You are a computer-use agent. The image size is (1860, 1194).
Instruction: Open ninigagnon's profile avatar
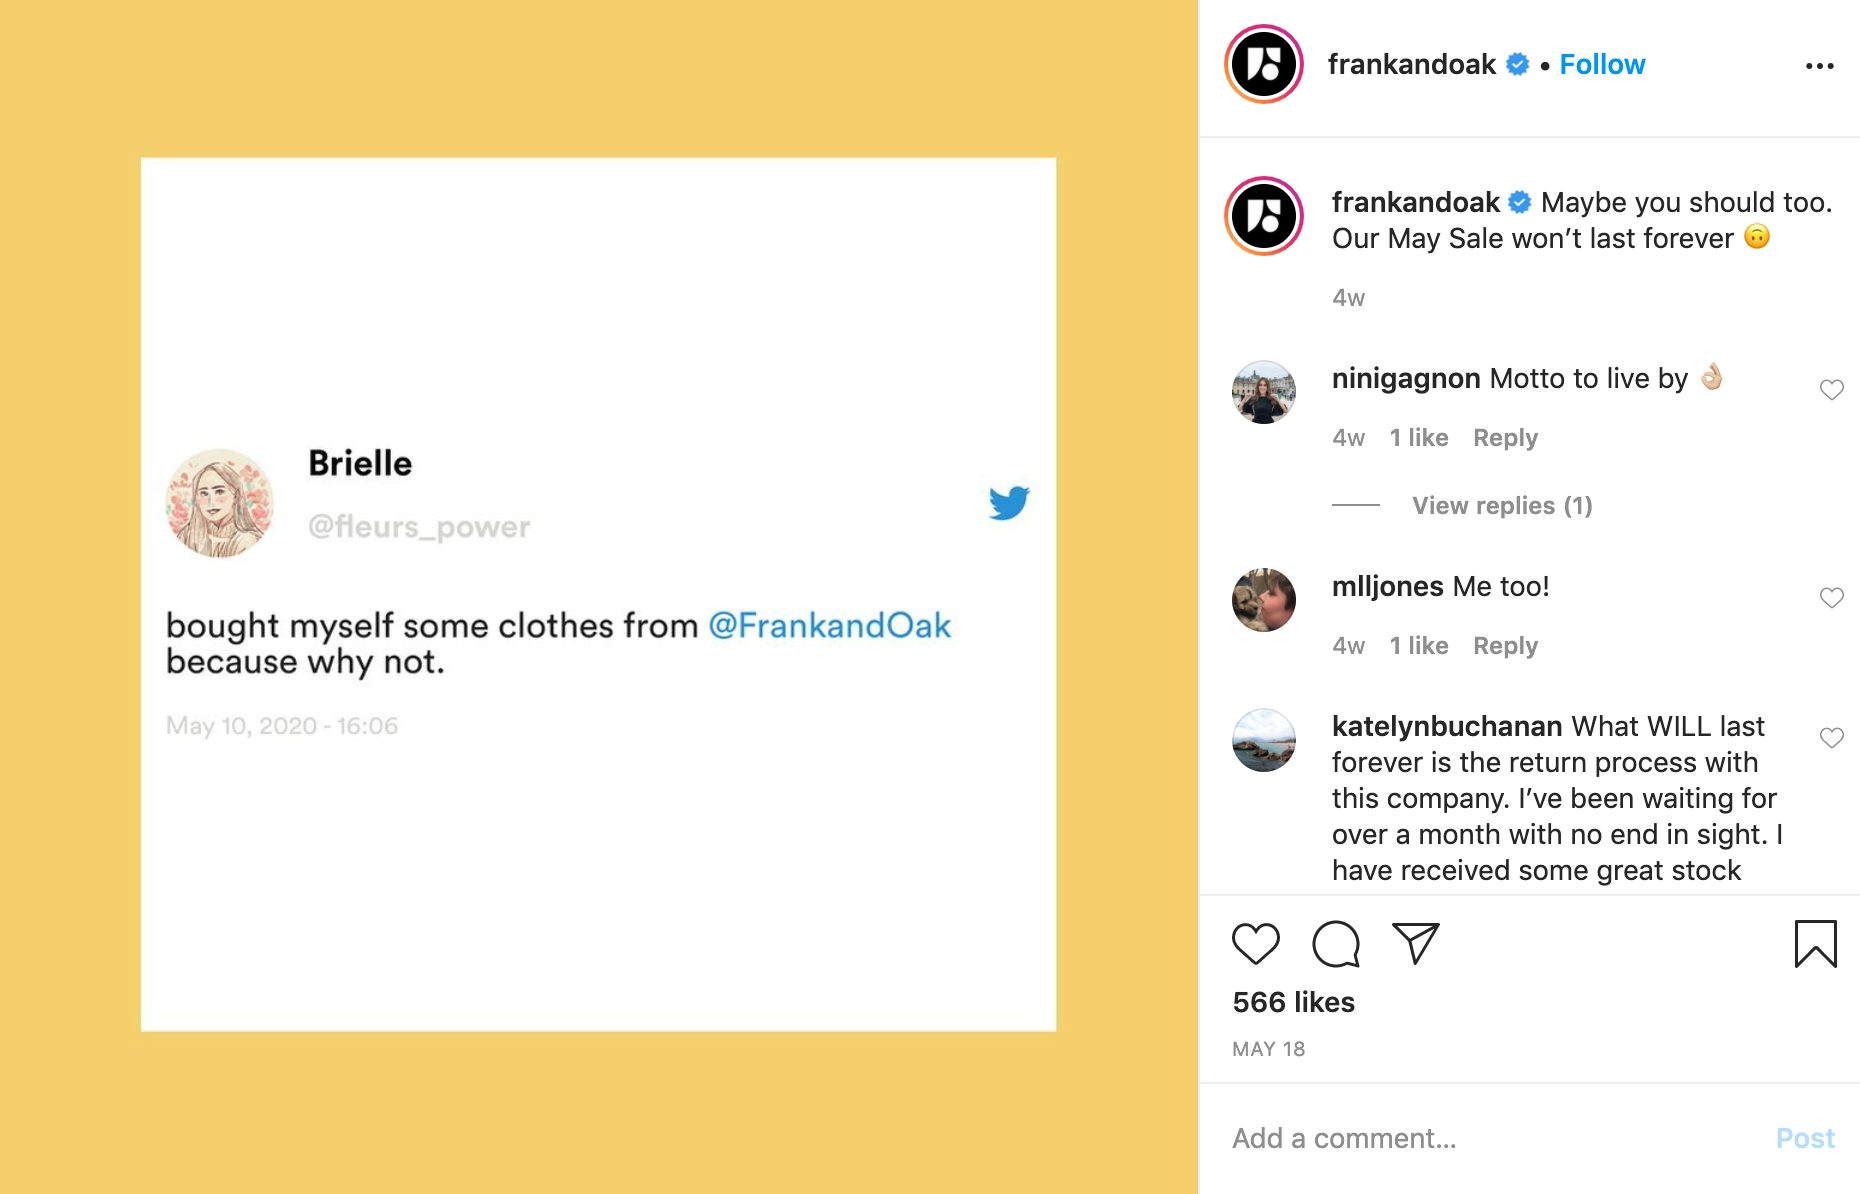click(1264, 392)
